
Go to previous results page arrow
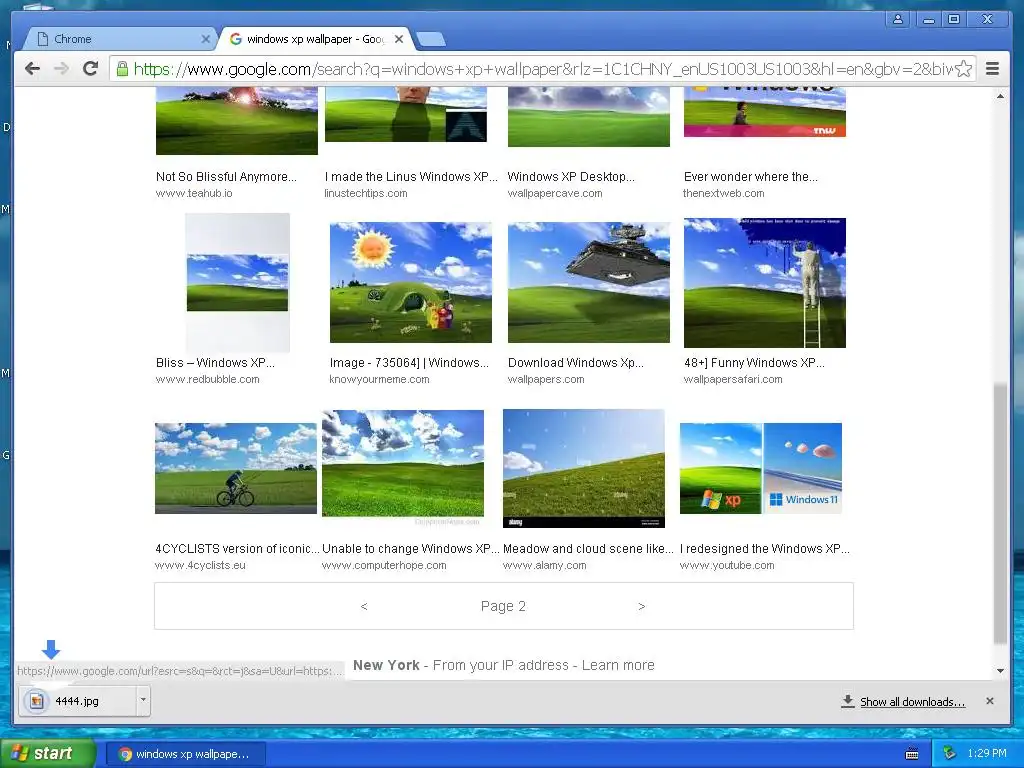tap(364, 607)
